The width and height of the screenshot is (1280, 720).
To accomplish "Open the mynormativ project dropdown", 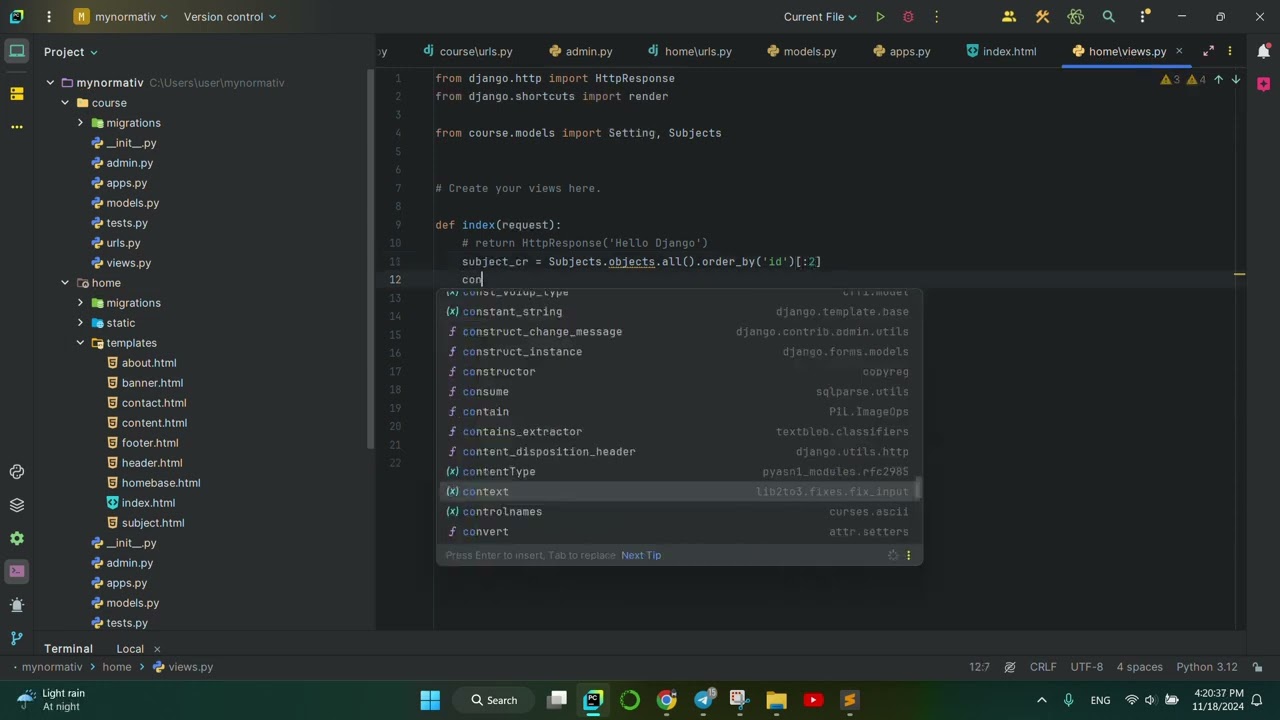I will pos(121,17).
